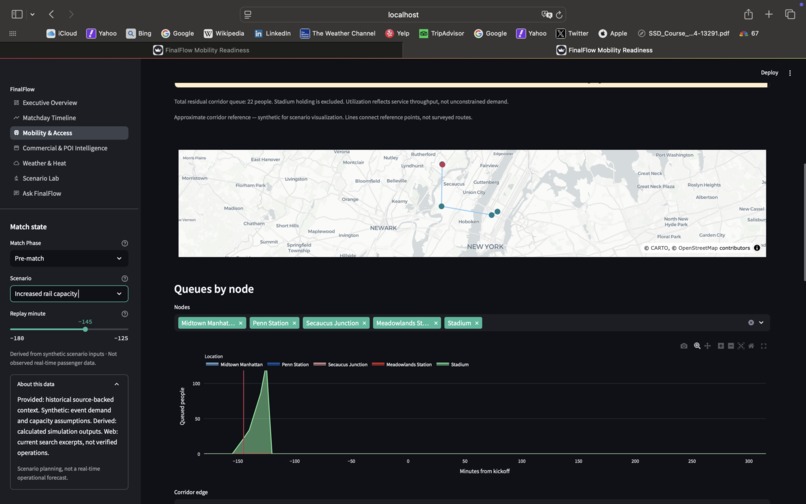Click the chart Zoom out button

click(x=730, y=346)
